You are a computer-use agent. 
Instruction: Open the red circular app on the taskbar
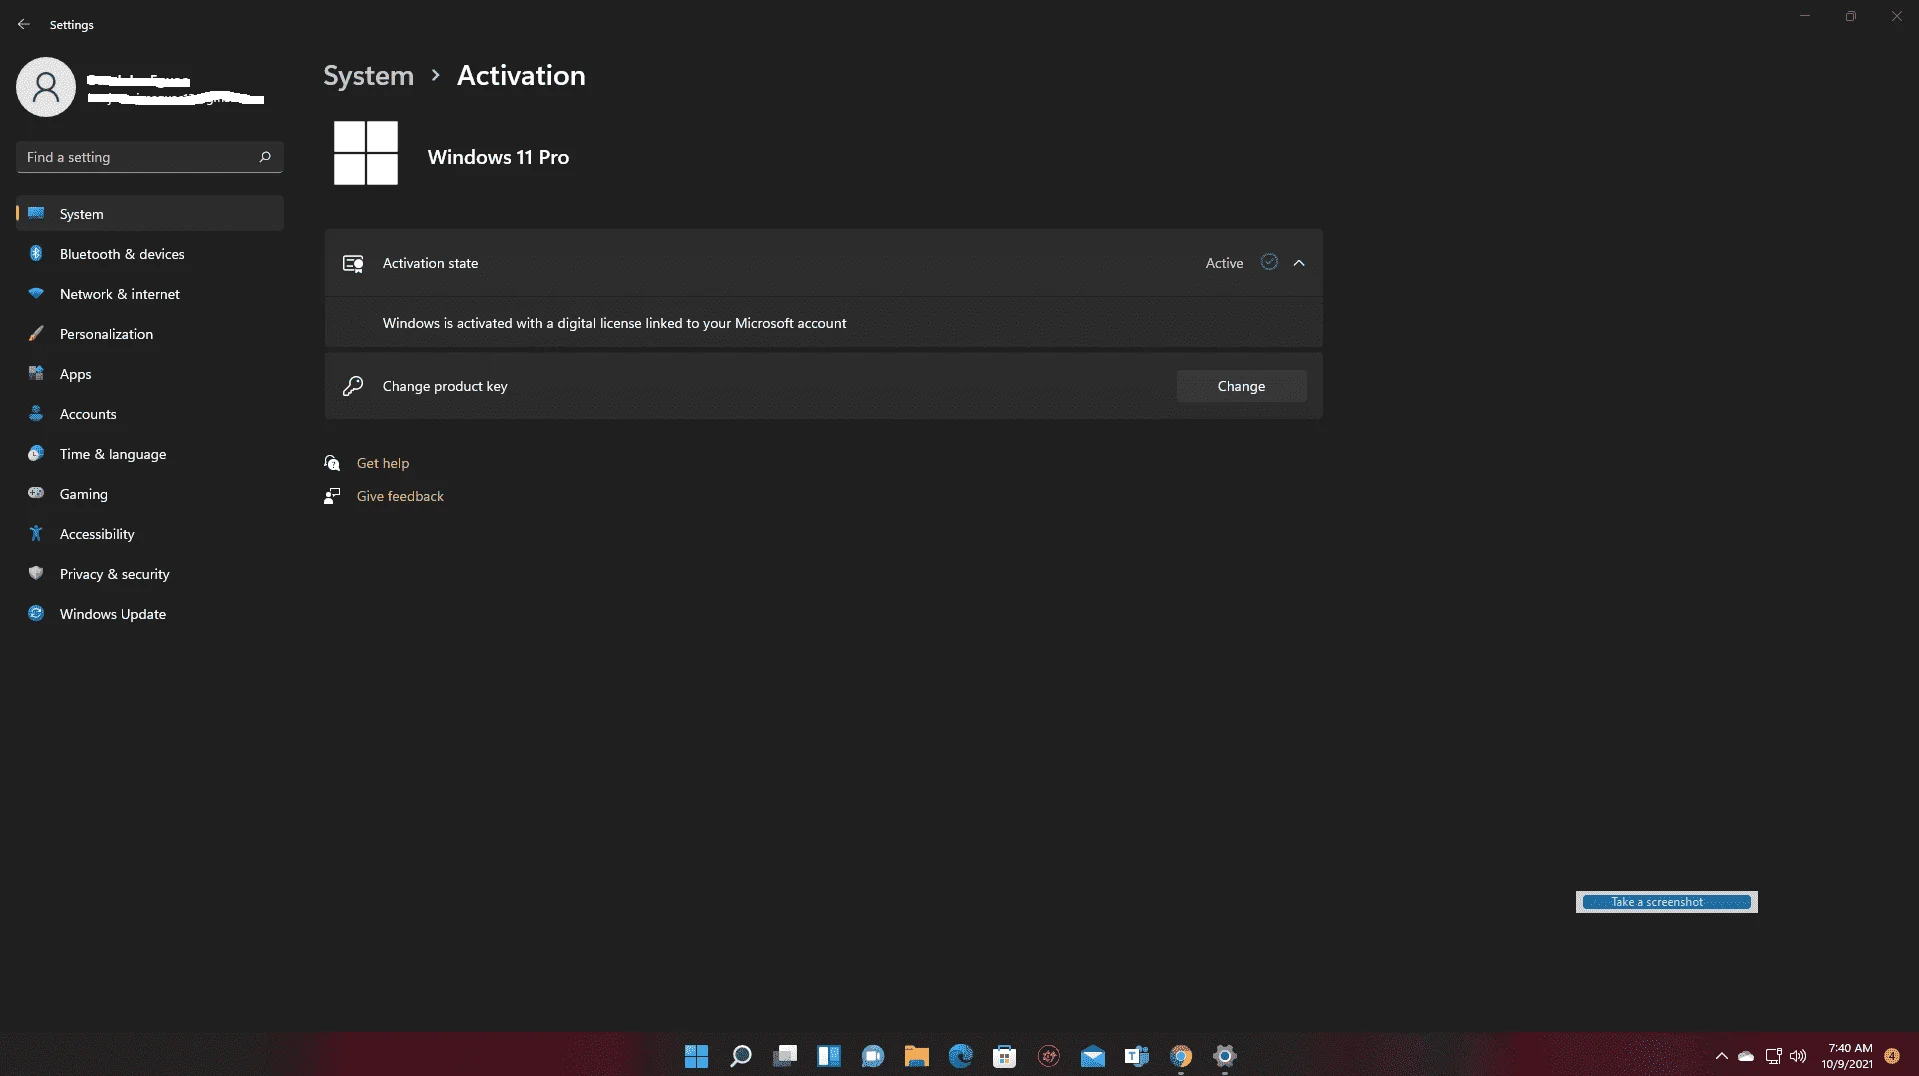point(1049,1056)
